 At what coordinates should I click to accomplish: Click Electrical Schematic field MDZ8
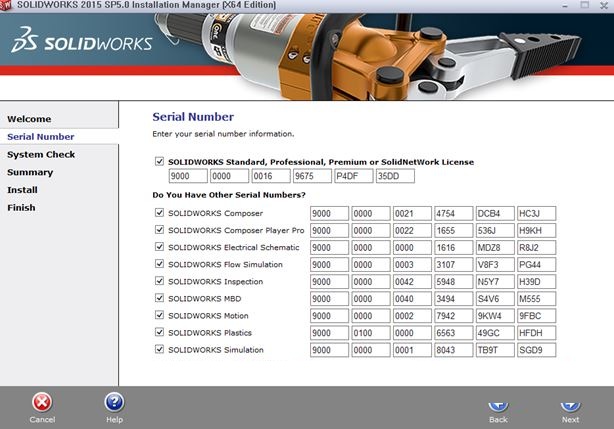(x=495, y=248)
